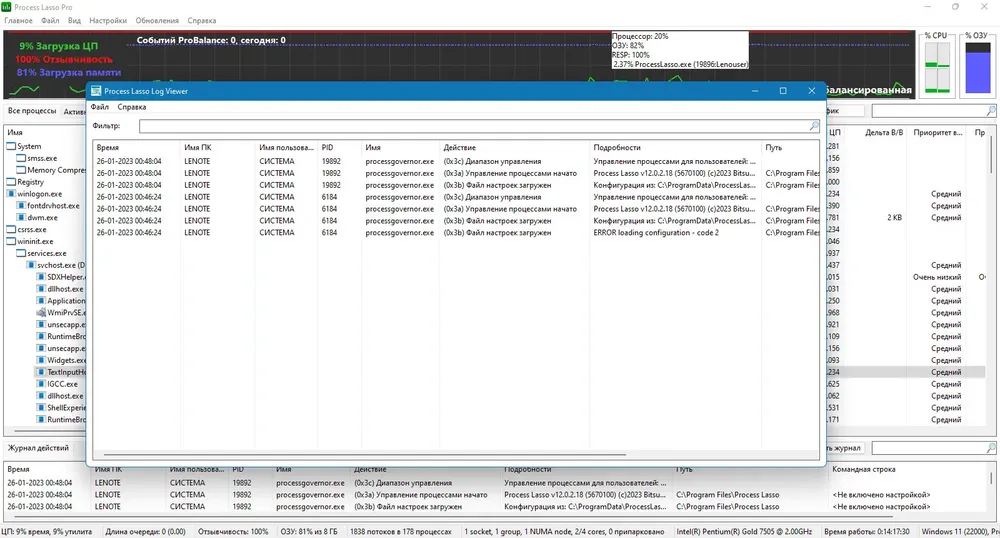Screen dimensions: 1000x538
Task: Click the System process icon in the tree
Action: [11, 146]
